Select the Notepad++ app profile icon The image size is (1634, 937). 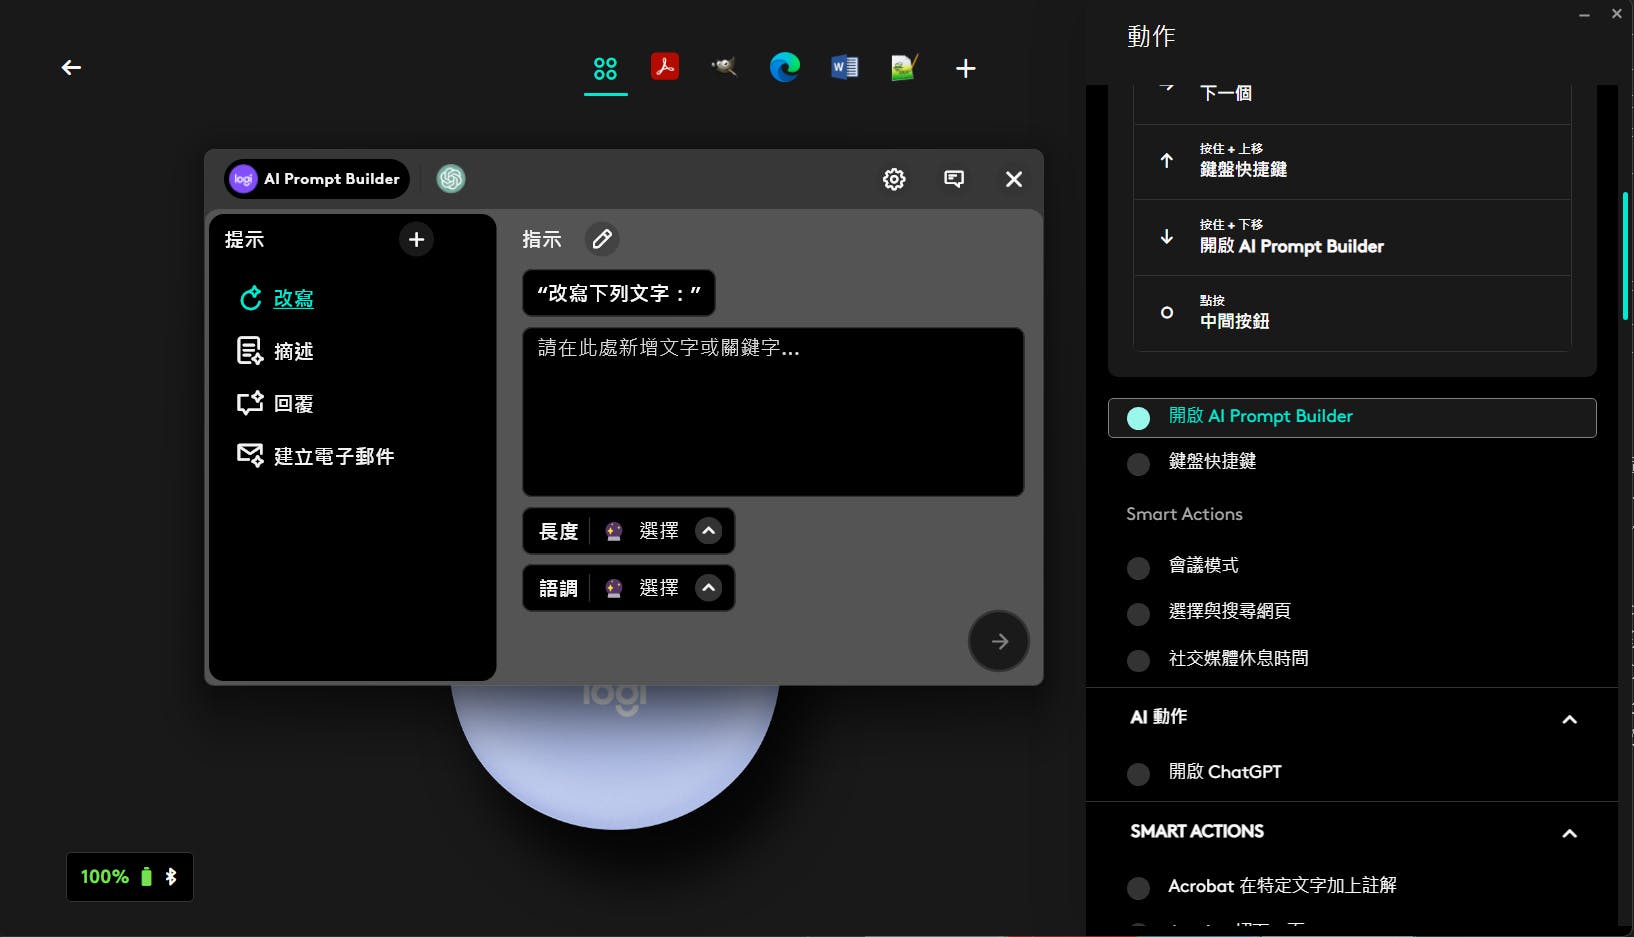tap(904, 67)
